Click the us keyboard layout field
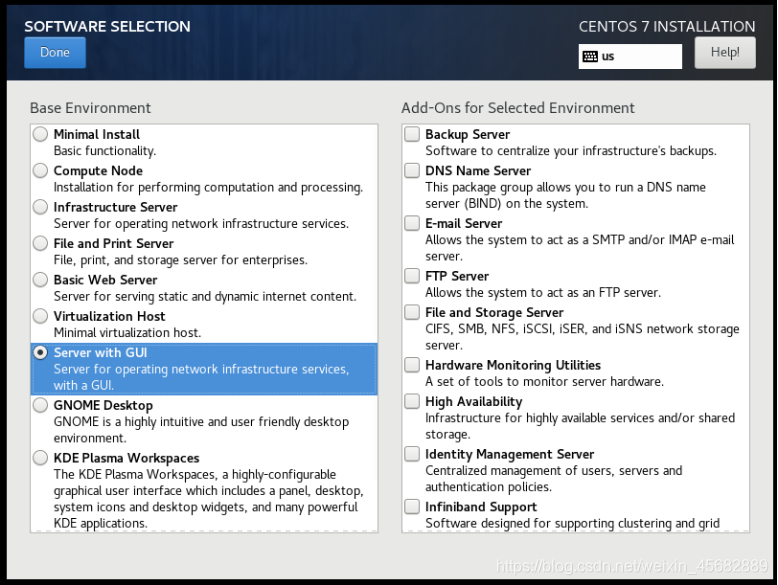This screenshot has height=585, width=778. pyautogui.click(x=630, y=56)
